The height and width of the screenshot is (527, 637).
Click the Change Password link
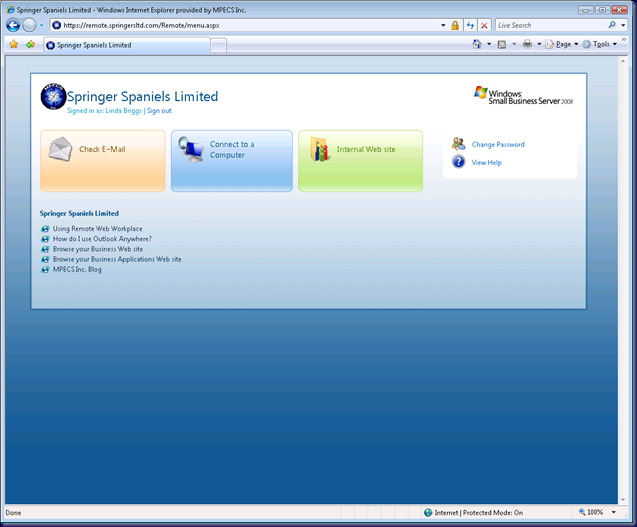click(498, 144)
